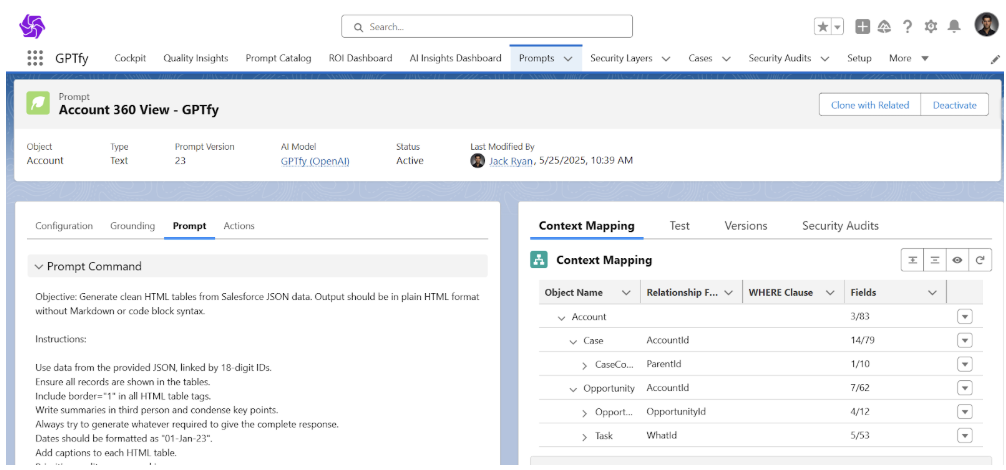This screenshot has width=1006, height=470.
Task: Click the Deactivate button
Action: click(955, 105)
